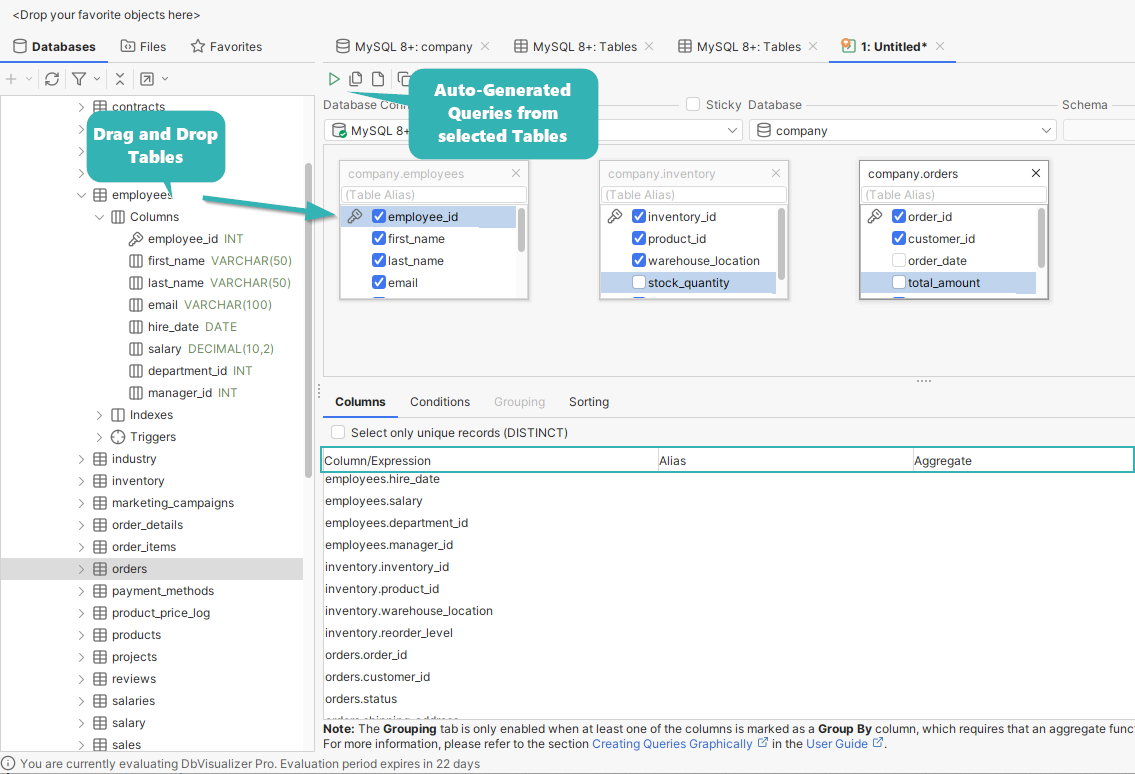1135x774 pixels.
Task: Click the key icon beside inventory_id
Action: coord(615,216)
